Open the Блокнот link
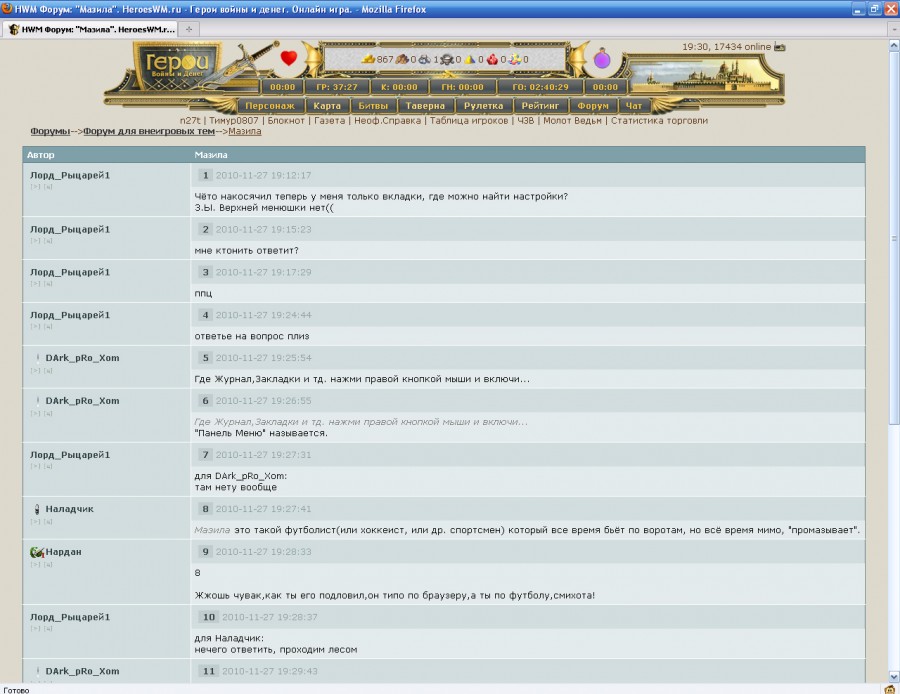This screenshot has width=900, height=694. coord(286,121)
